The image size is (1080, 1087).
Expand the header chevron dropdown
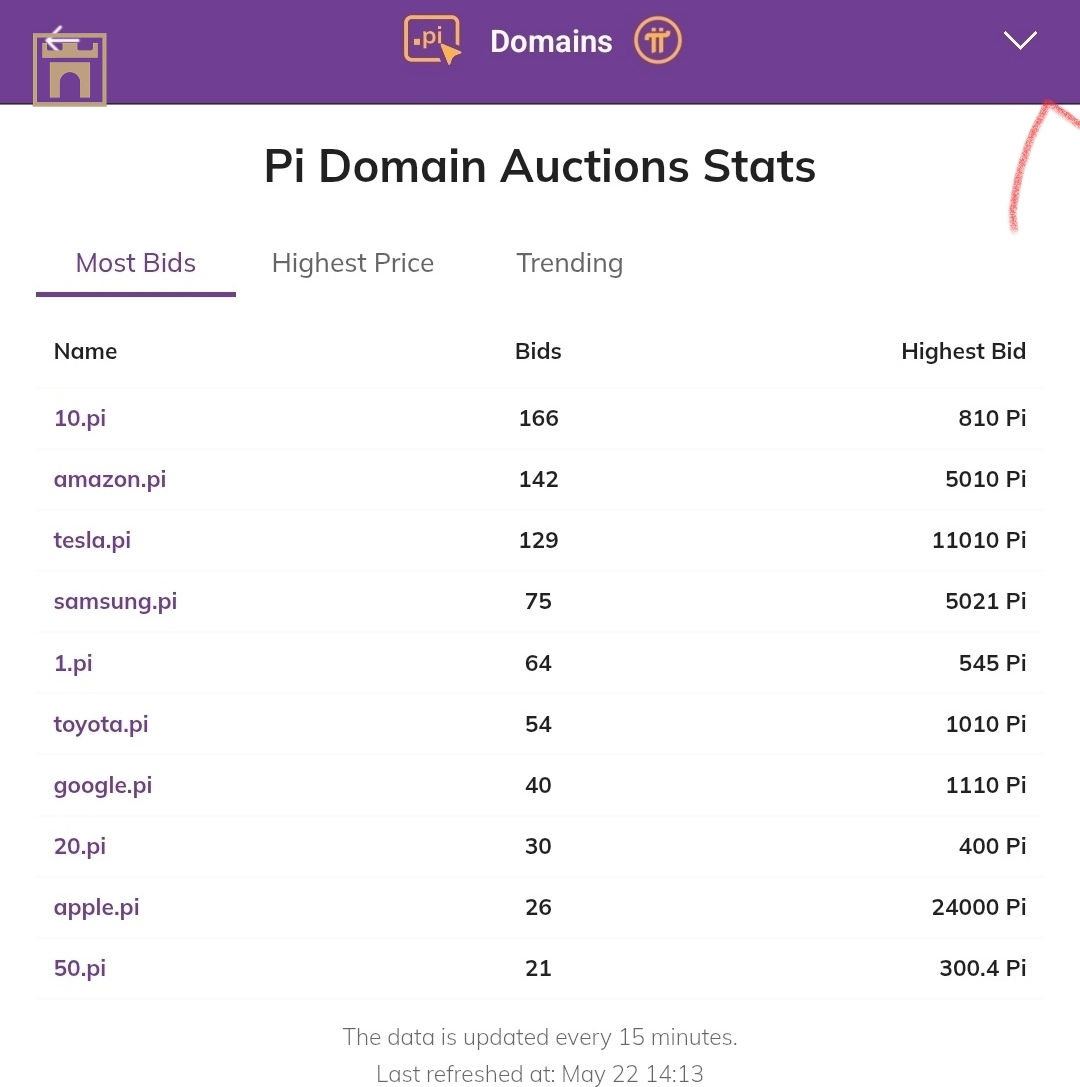pos(1020,40)
